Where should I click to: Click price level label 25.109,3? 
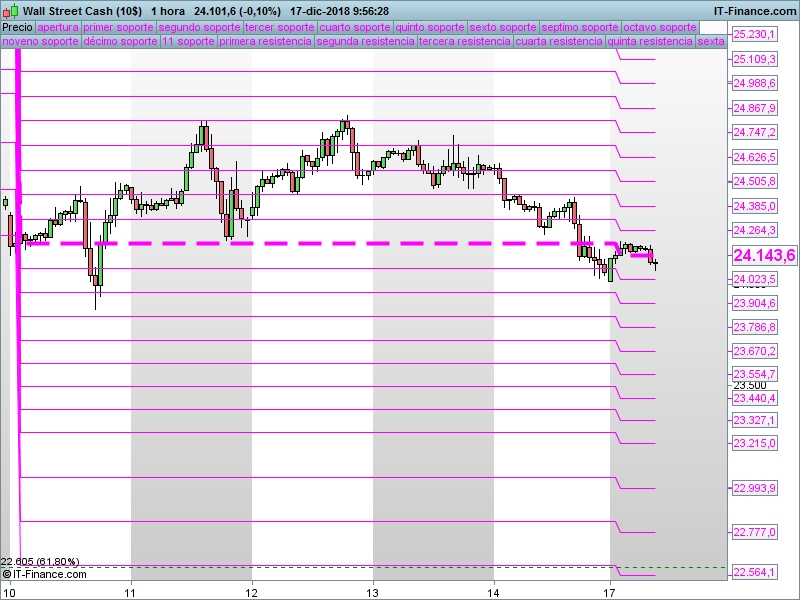[x=755, y=59]
